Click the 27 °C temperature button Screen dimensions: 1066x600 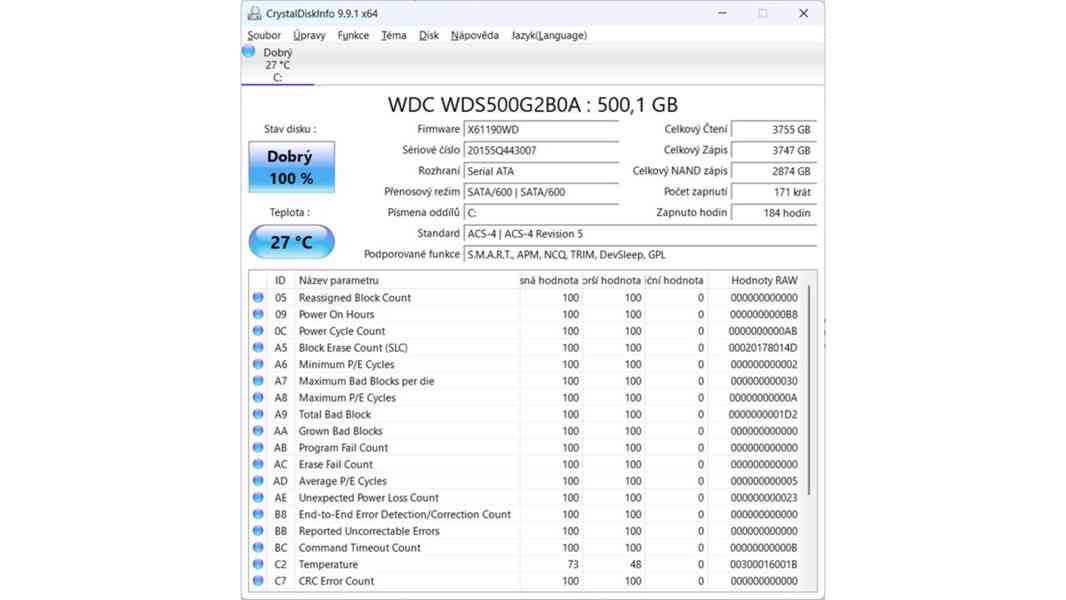(x=291, y=242)
